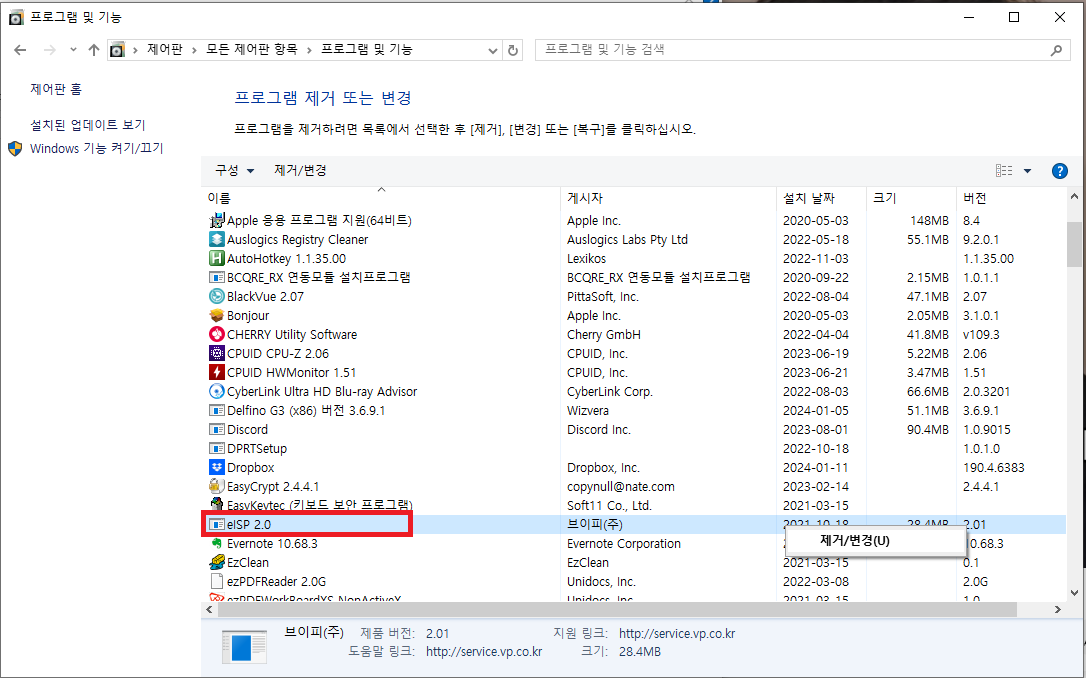Click the refresh button beside address bar

(513, 50)
